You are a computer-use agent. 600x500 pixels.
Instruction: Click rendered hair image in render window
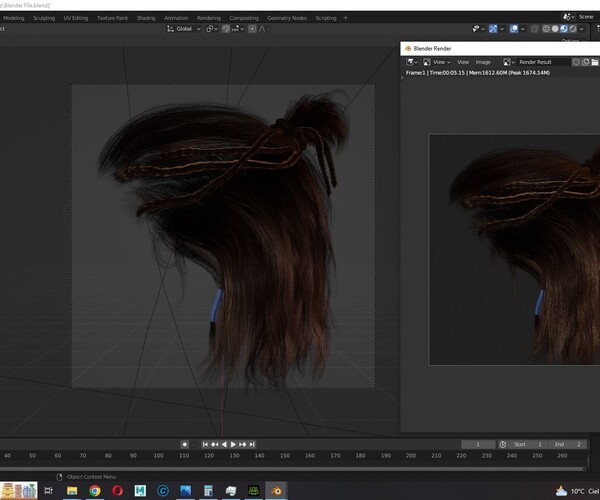coord(514,249)
